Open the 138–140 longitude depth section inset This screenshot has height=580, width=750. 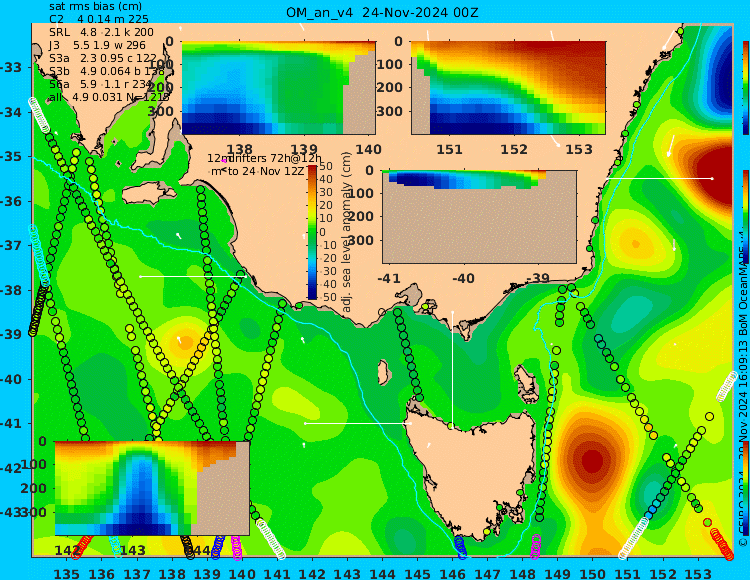click(x=278, y=88)
